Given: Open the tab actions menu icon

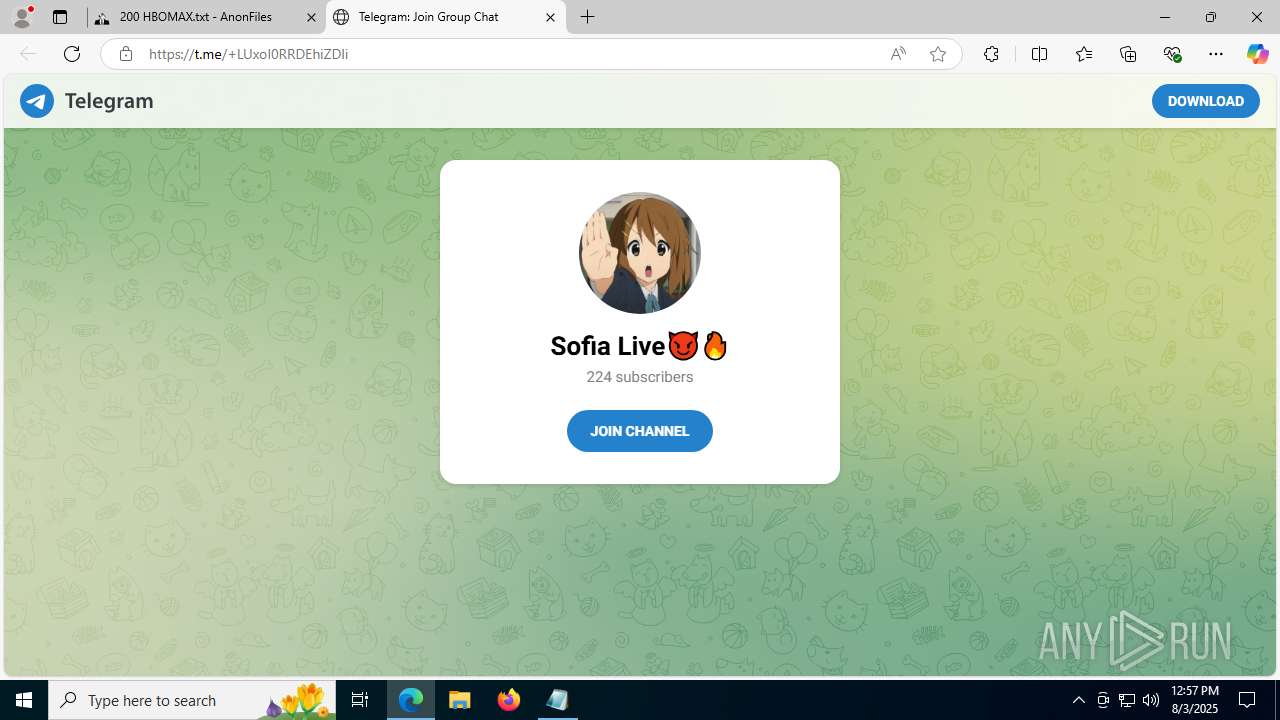Looking at the screenshot, I should (x=60, y=17).
